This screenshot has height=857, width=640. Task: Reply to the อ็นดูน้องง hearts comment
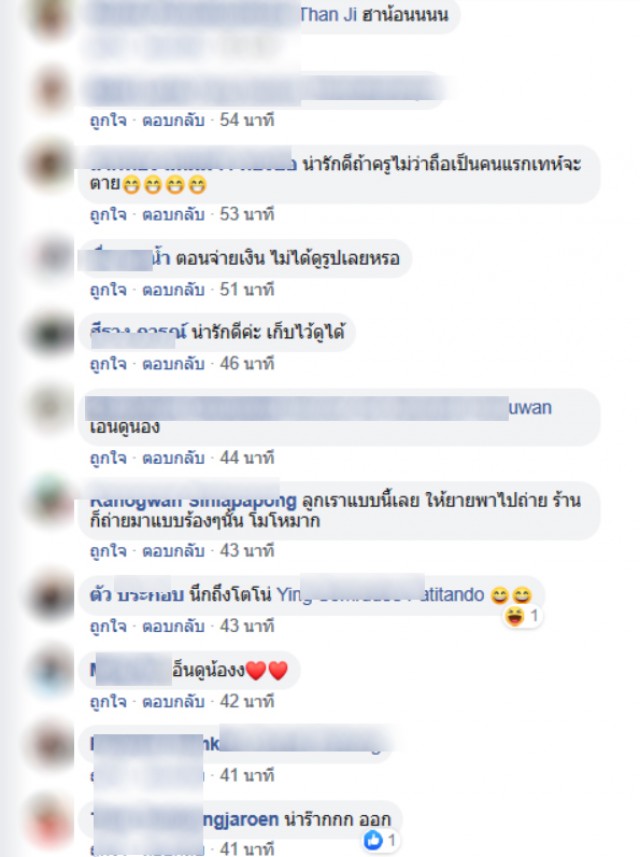coord(173,701)
